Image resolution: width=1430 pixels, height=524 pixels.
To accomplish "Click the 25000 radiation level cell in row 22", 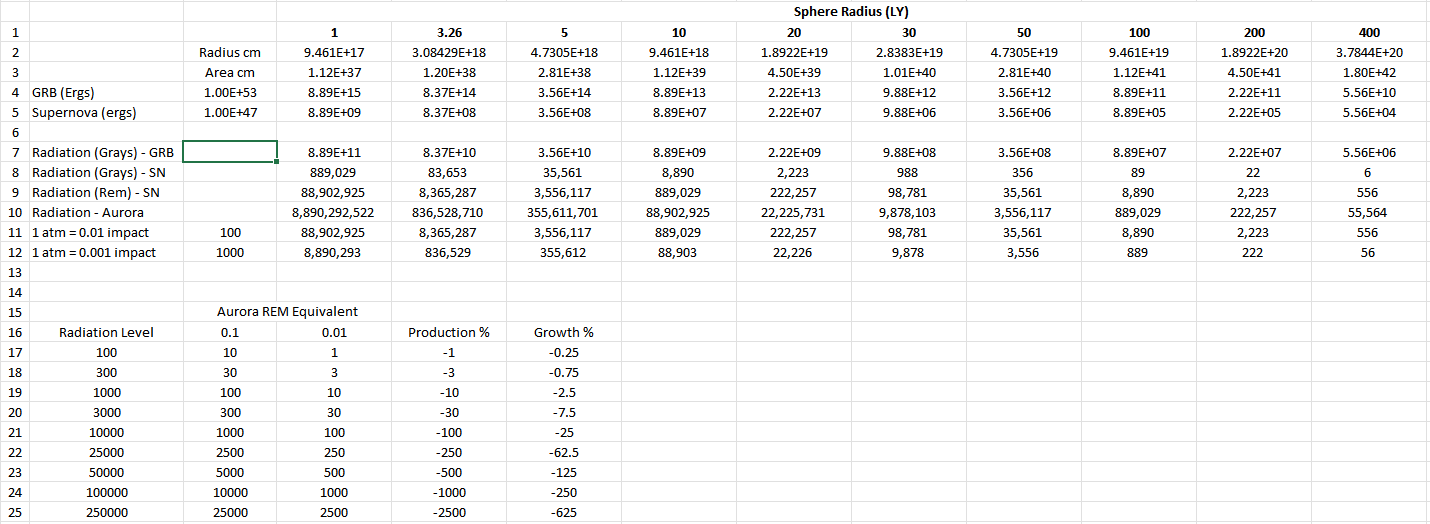I will (x=106, y=452).
